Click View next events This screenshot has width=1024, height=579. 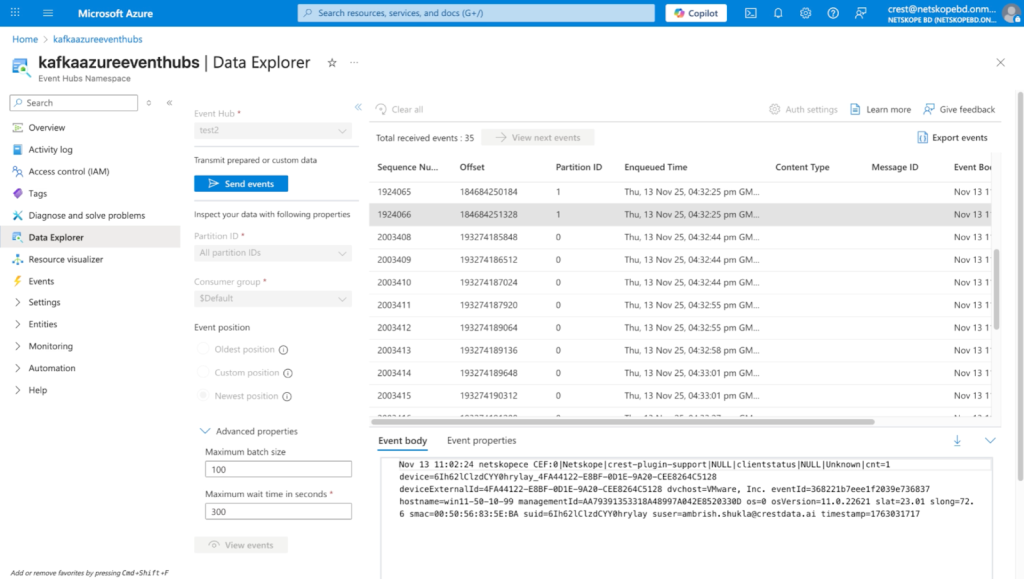click(x=537, y=138)
